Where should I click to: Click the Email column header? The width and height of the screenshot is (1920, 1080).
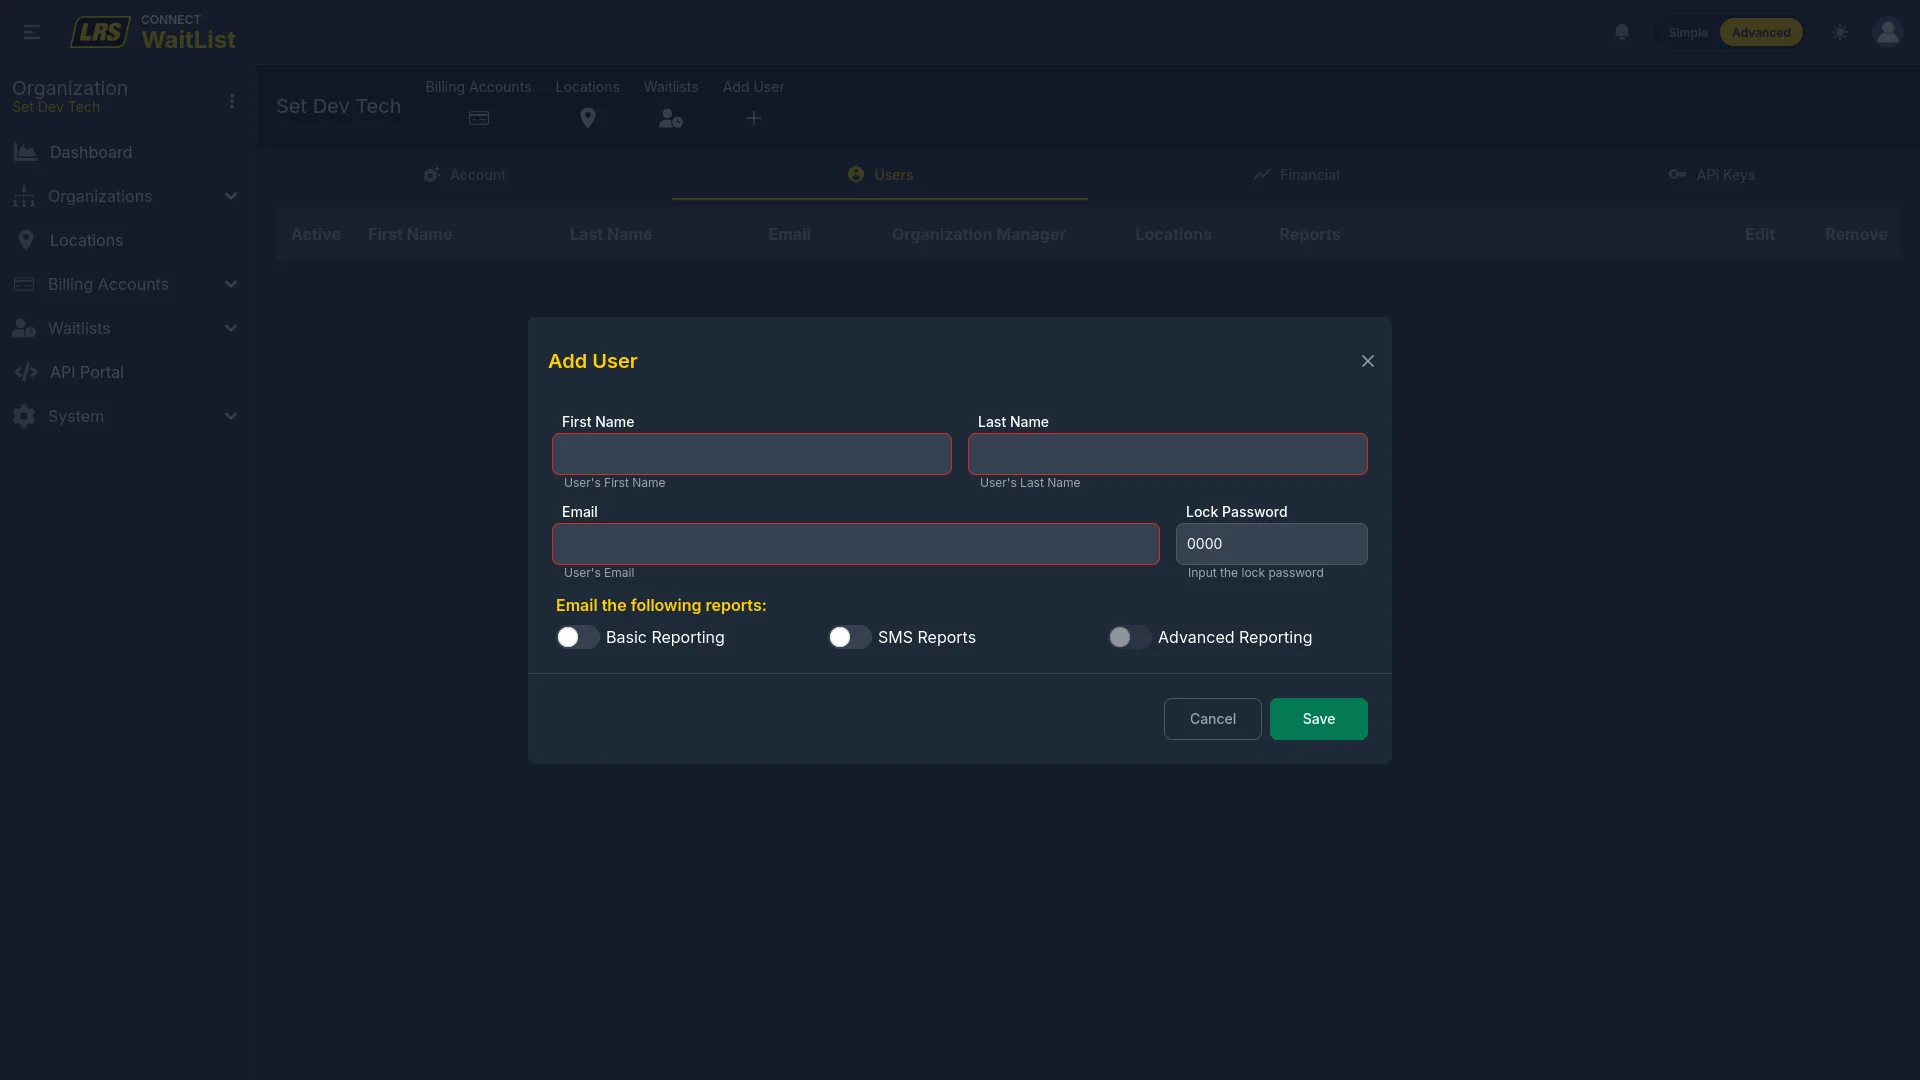click(x=789, y=234)
